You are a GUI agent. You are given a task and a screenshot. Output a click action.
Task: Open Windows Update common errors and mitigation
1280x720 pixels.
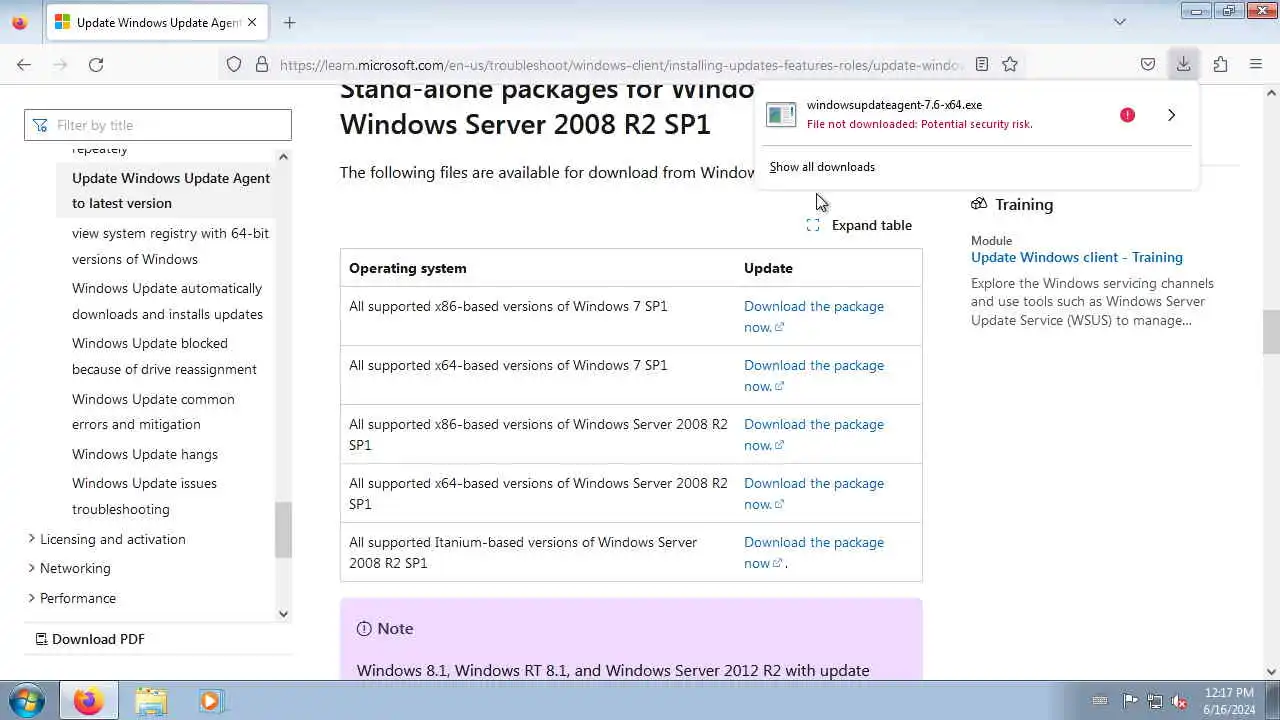(153, 411)
